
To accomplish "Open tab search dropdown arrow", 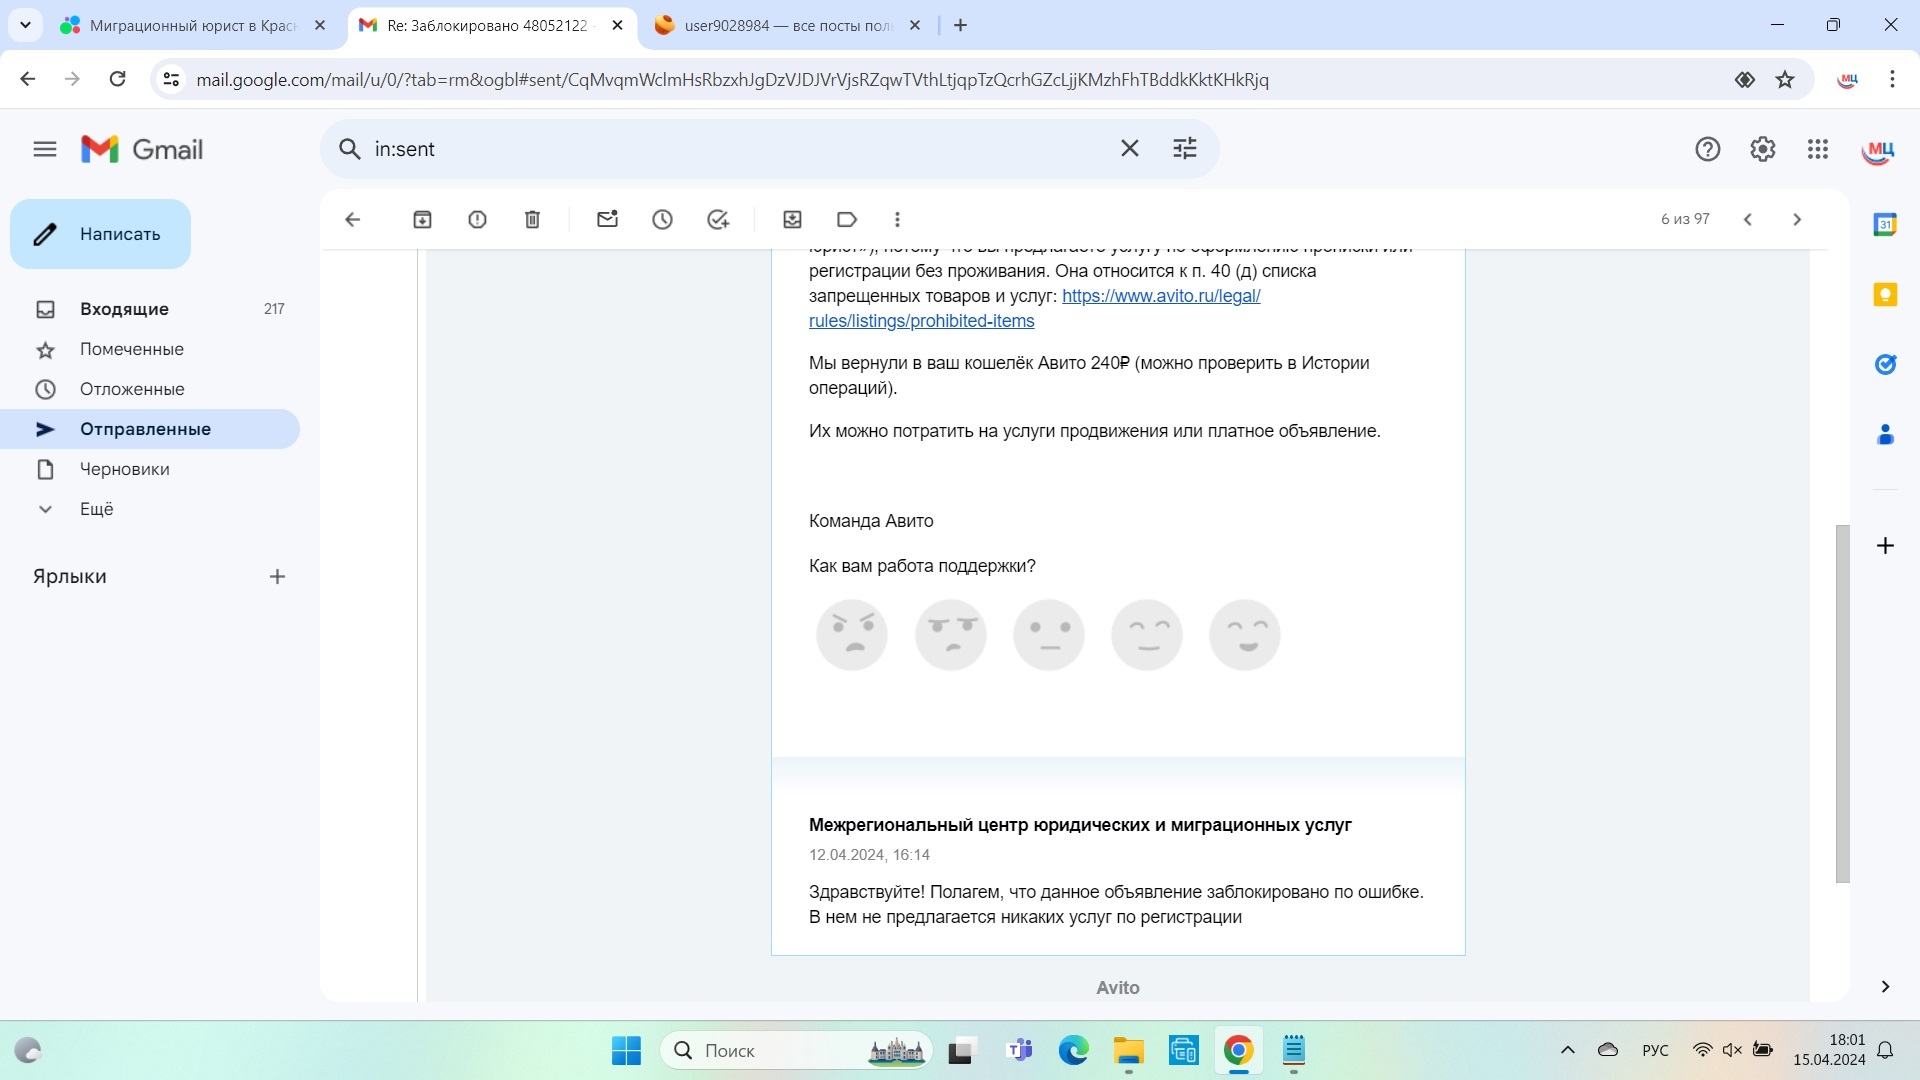I will click(x=25, y=25).
